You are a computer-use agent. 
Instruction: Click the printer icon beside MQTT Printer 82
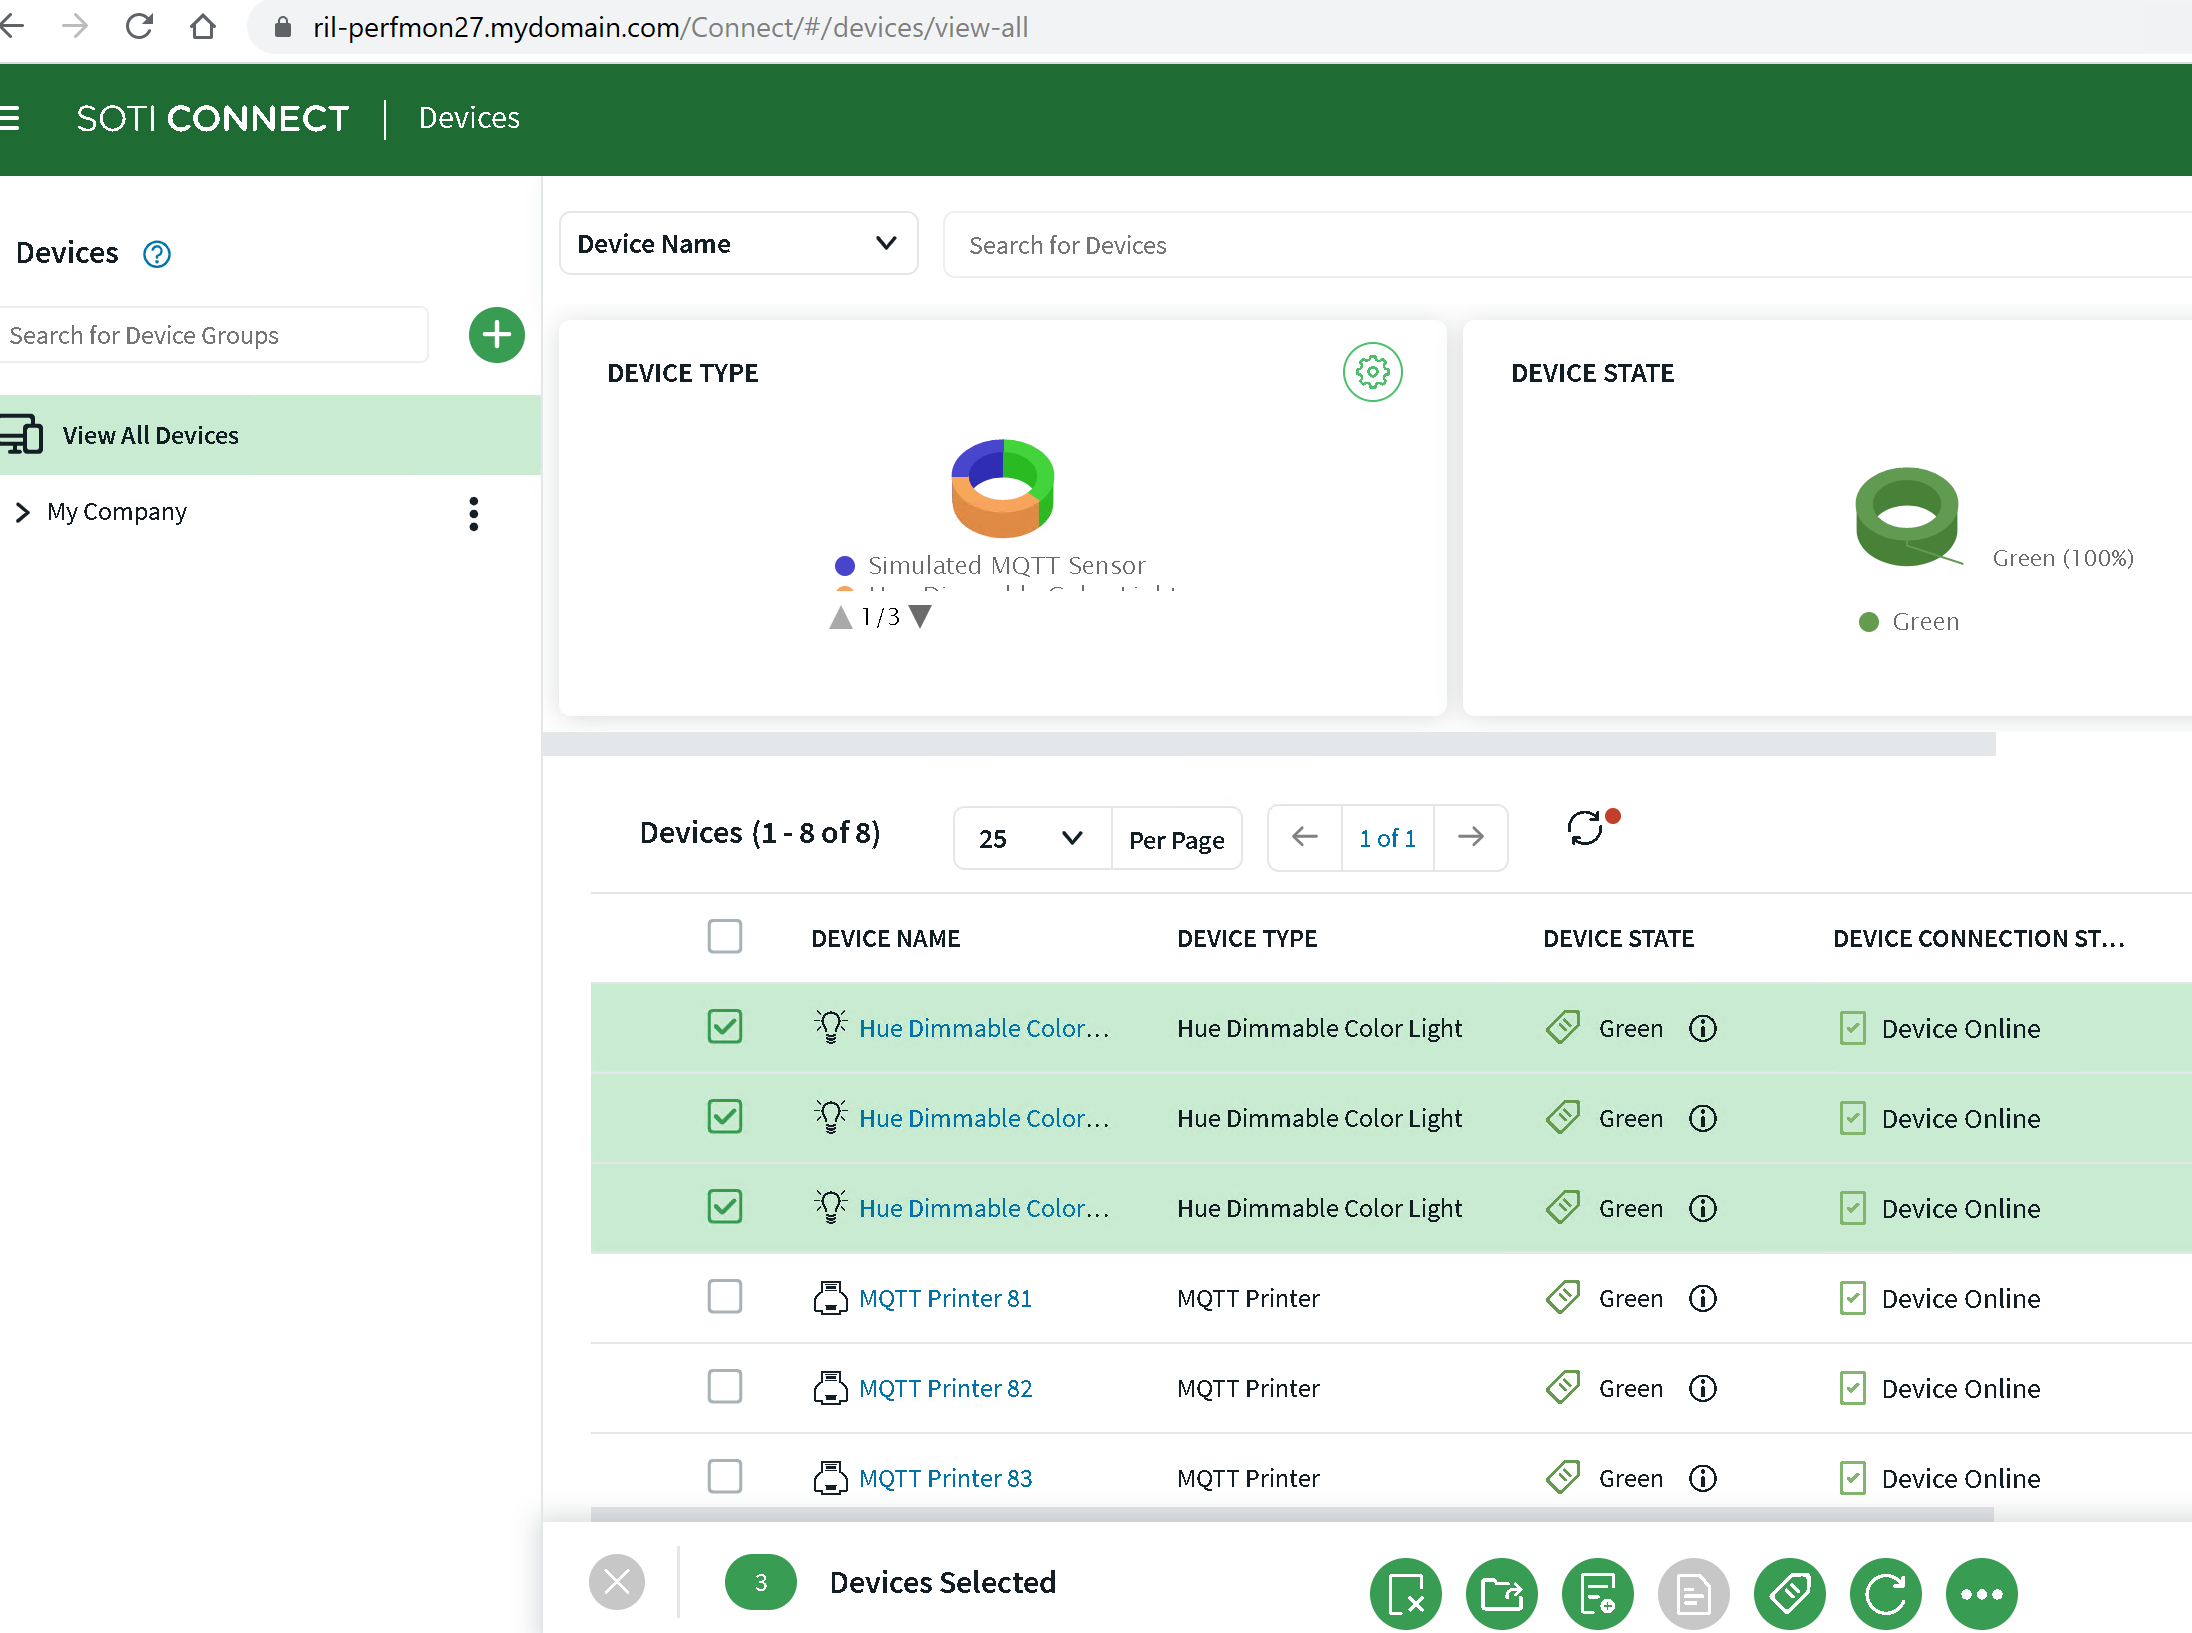coord(830,1388)
